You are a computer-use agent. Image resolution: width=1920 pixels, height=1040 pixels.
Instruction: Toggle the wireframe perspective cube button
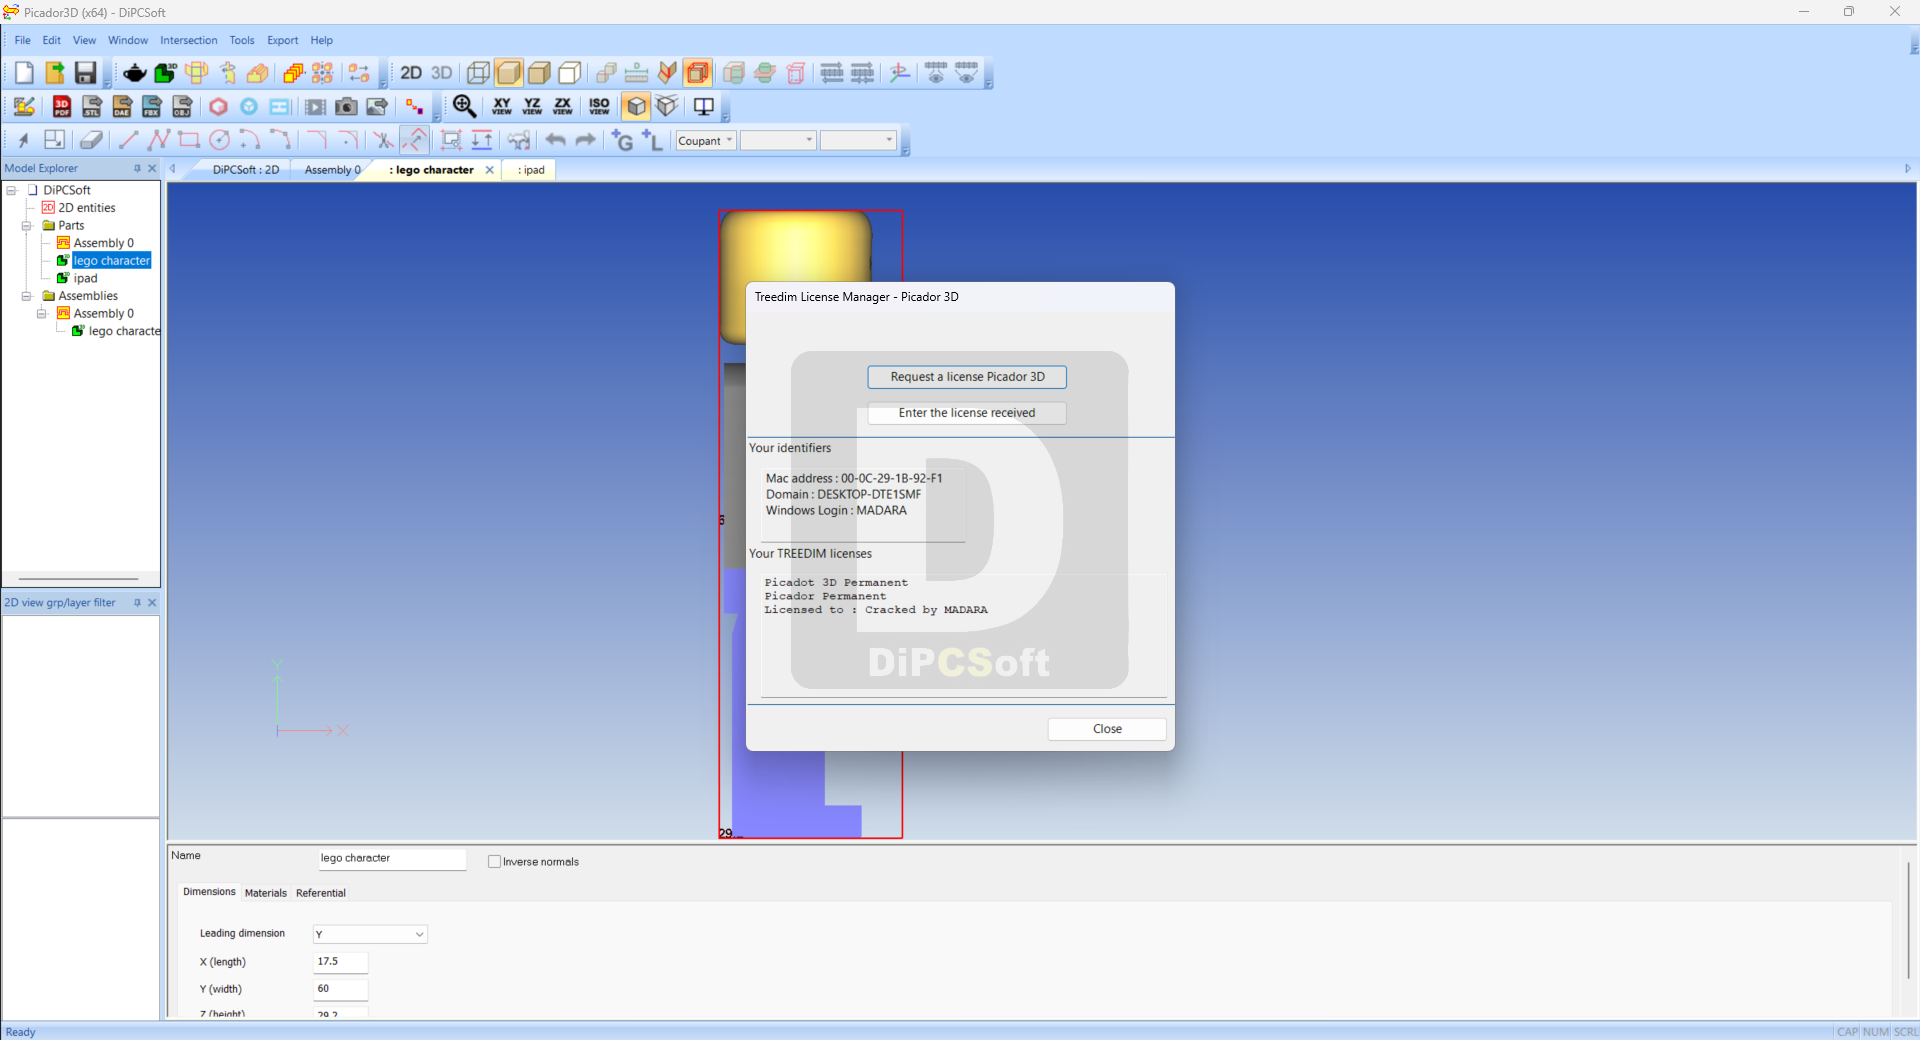pyautogui.click(x=667, y=106)
